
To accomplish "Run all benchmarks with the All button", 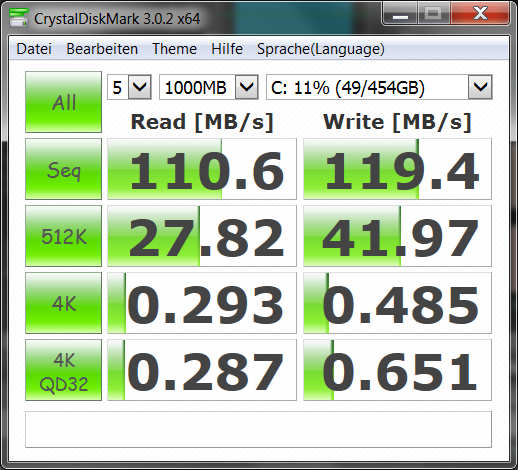I will tap(63, 102).
